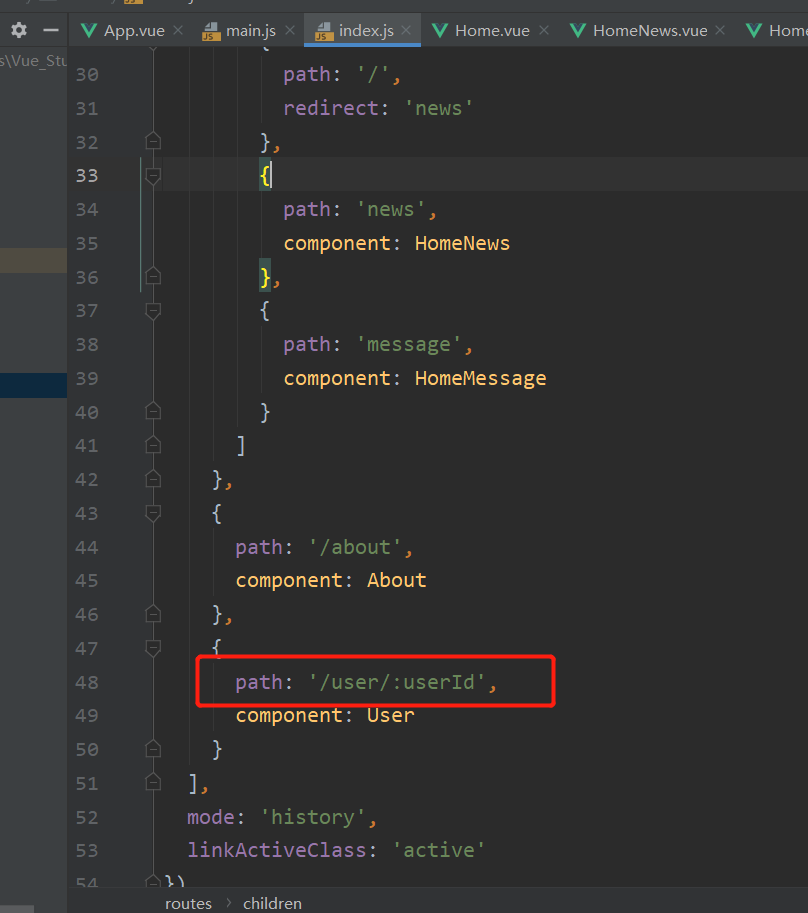The width and height of the screenshot is (808, 913).
Task: Click the 'news' path string on line 34
Action: tap(391, 210)
